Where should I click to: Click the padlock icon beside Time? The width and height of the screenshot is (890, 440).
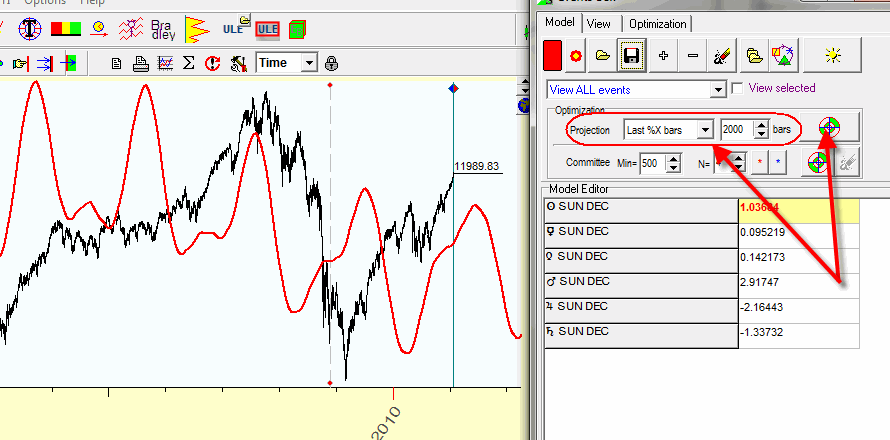(x=331, y=63)
